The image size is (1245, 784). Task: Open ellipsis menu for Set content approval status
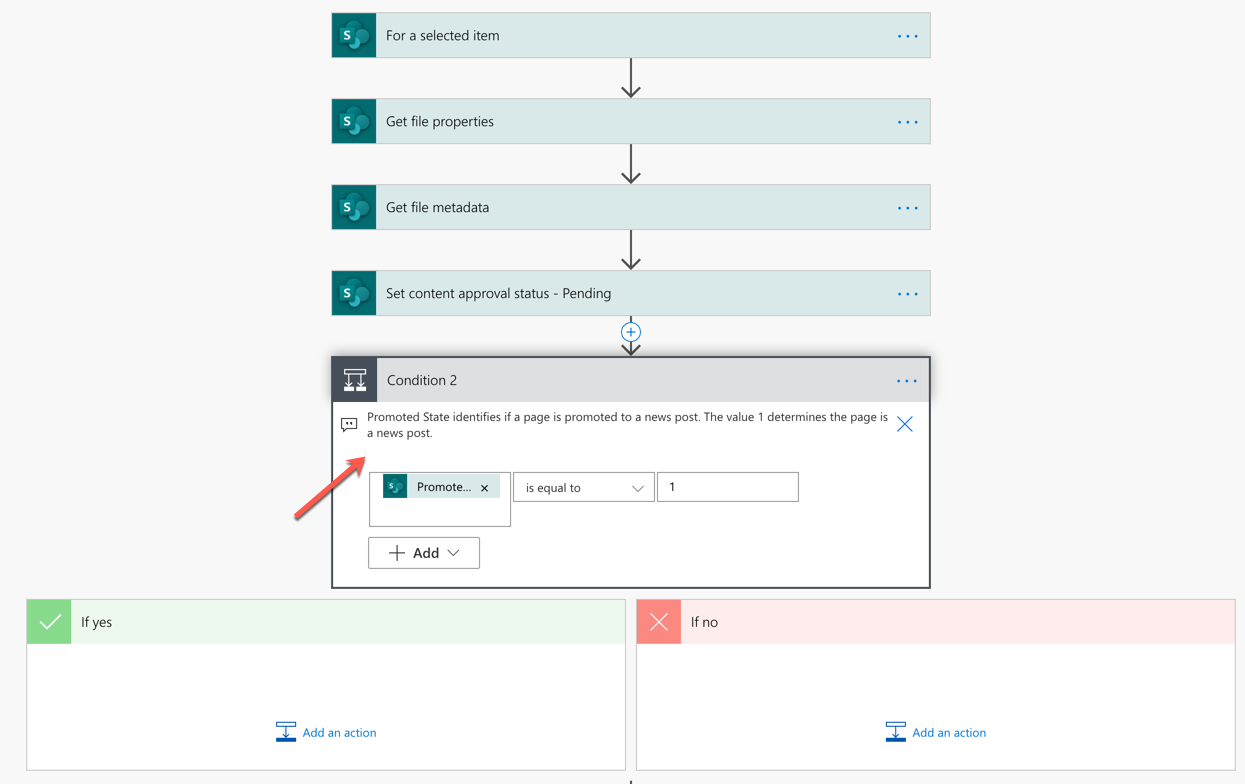(x=907, y=294)
